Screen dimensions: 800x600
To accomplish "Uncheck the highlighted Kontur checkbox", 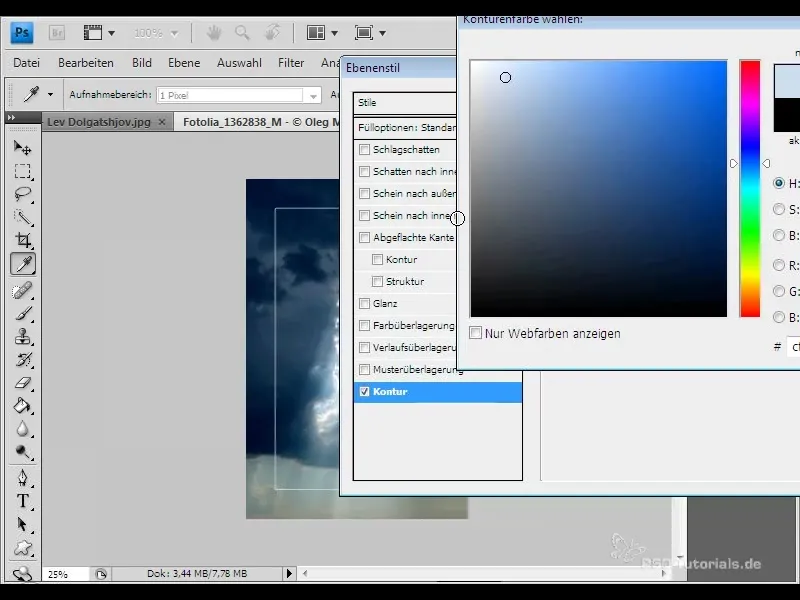I will click(x=364, y=391).
